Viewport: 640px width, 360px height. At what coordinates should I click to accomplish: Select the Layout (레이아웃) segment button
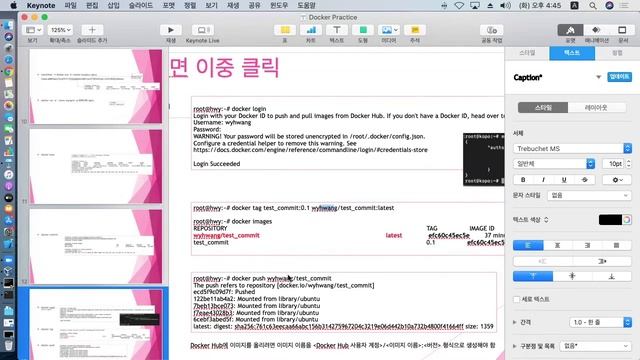596,107
